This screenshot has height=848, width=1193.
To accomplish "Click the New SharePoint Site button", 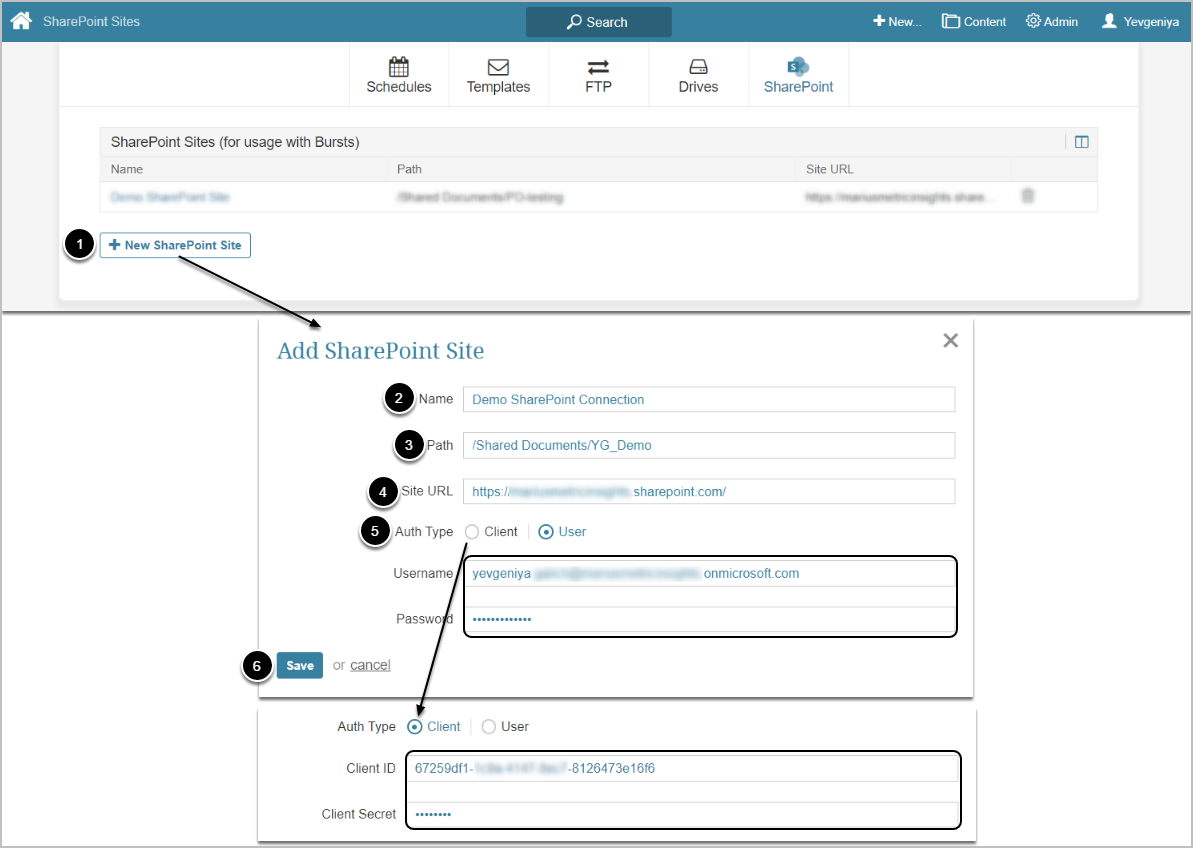I will [x=175, y=245].
